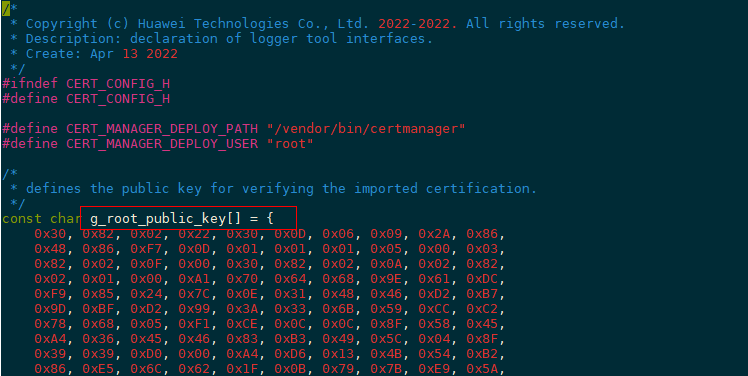Click the 0xA1 hex value
This screenshot has width=748, height=376.
[x=194, y=279]
